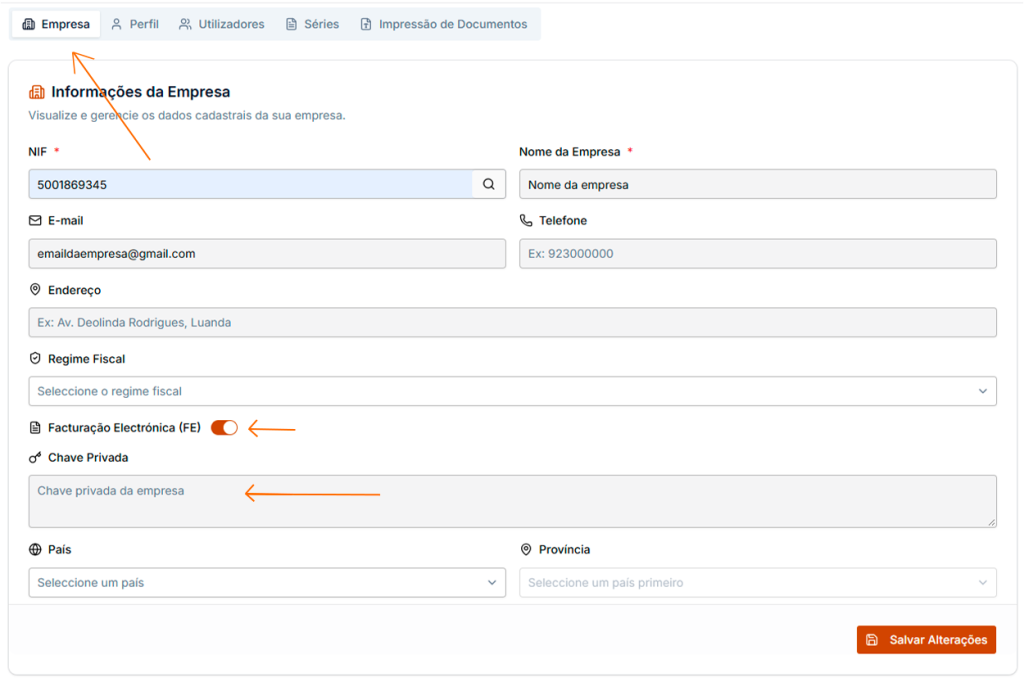The height and width of the screenshot is (682, 1024).
Task: Click the location pin icon beside Endereço
Action: pyautogui.click(x=35, y=289)
